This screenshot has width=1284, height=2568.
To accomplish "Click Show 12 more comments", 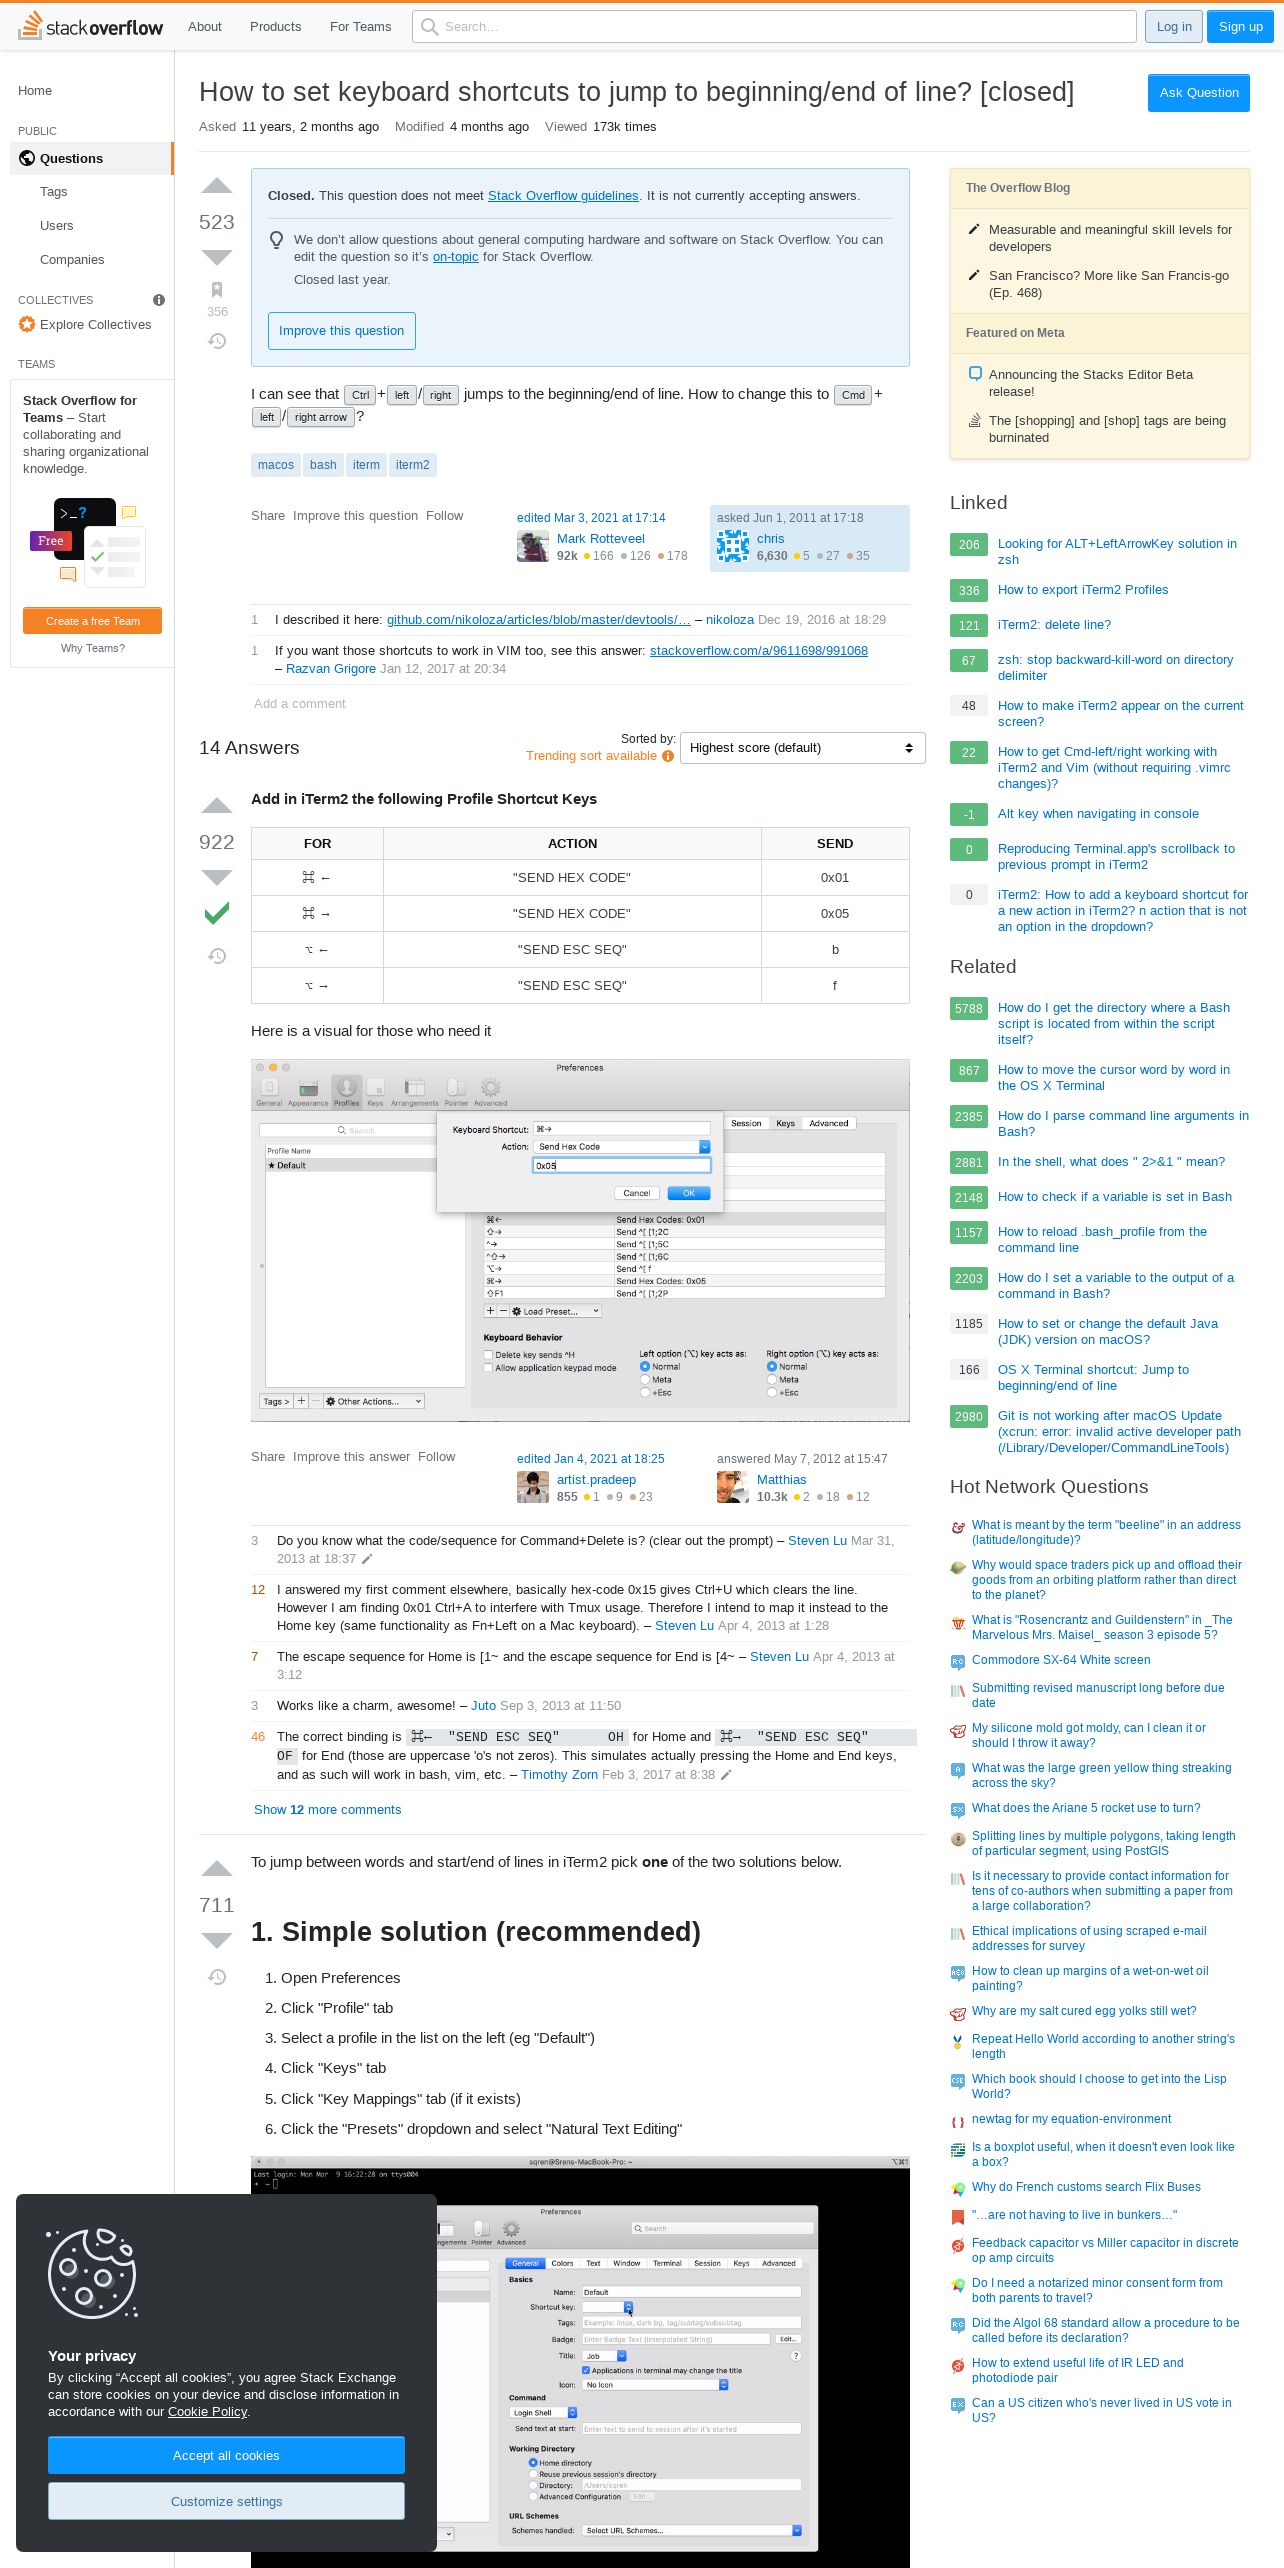I will (327, 1809).
